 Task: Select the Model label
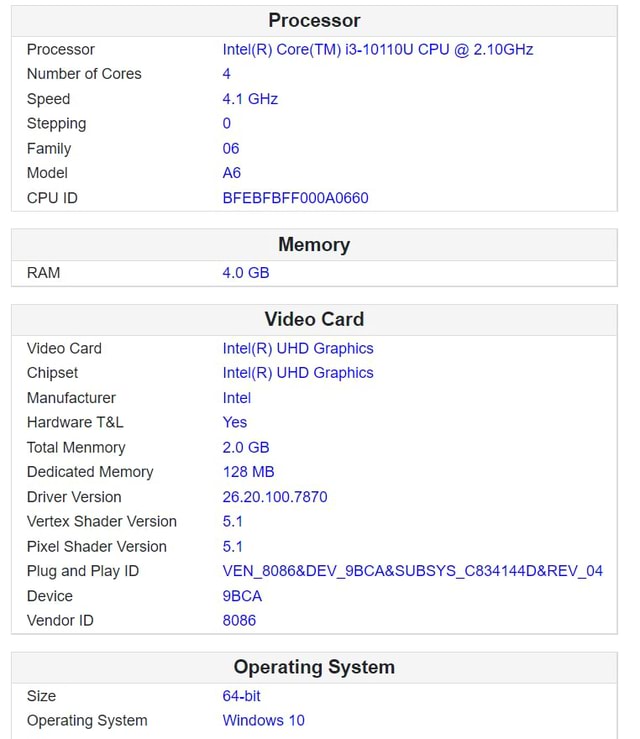47,173
